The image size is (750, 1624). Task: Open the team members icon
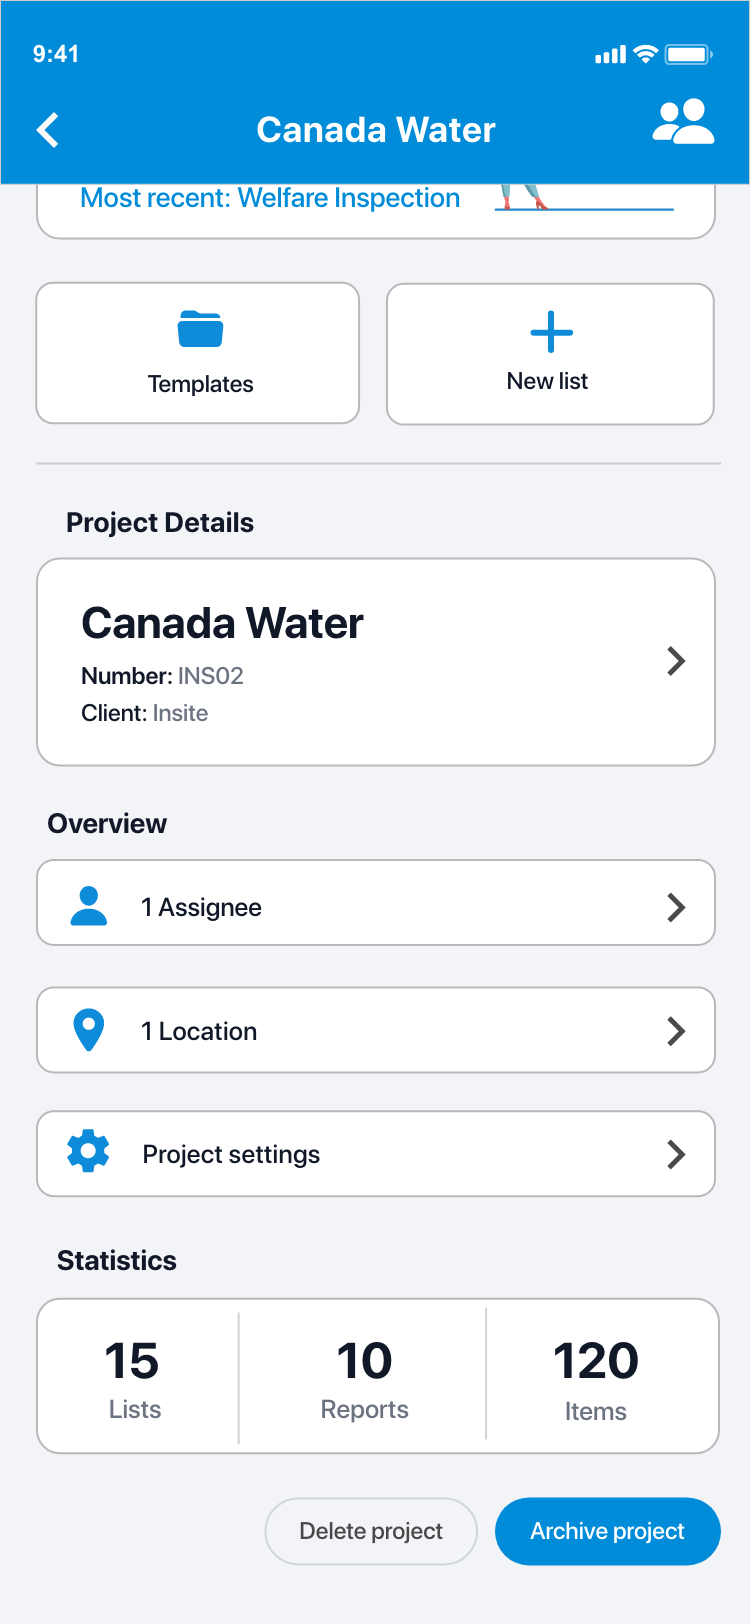[683, 123]
